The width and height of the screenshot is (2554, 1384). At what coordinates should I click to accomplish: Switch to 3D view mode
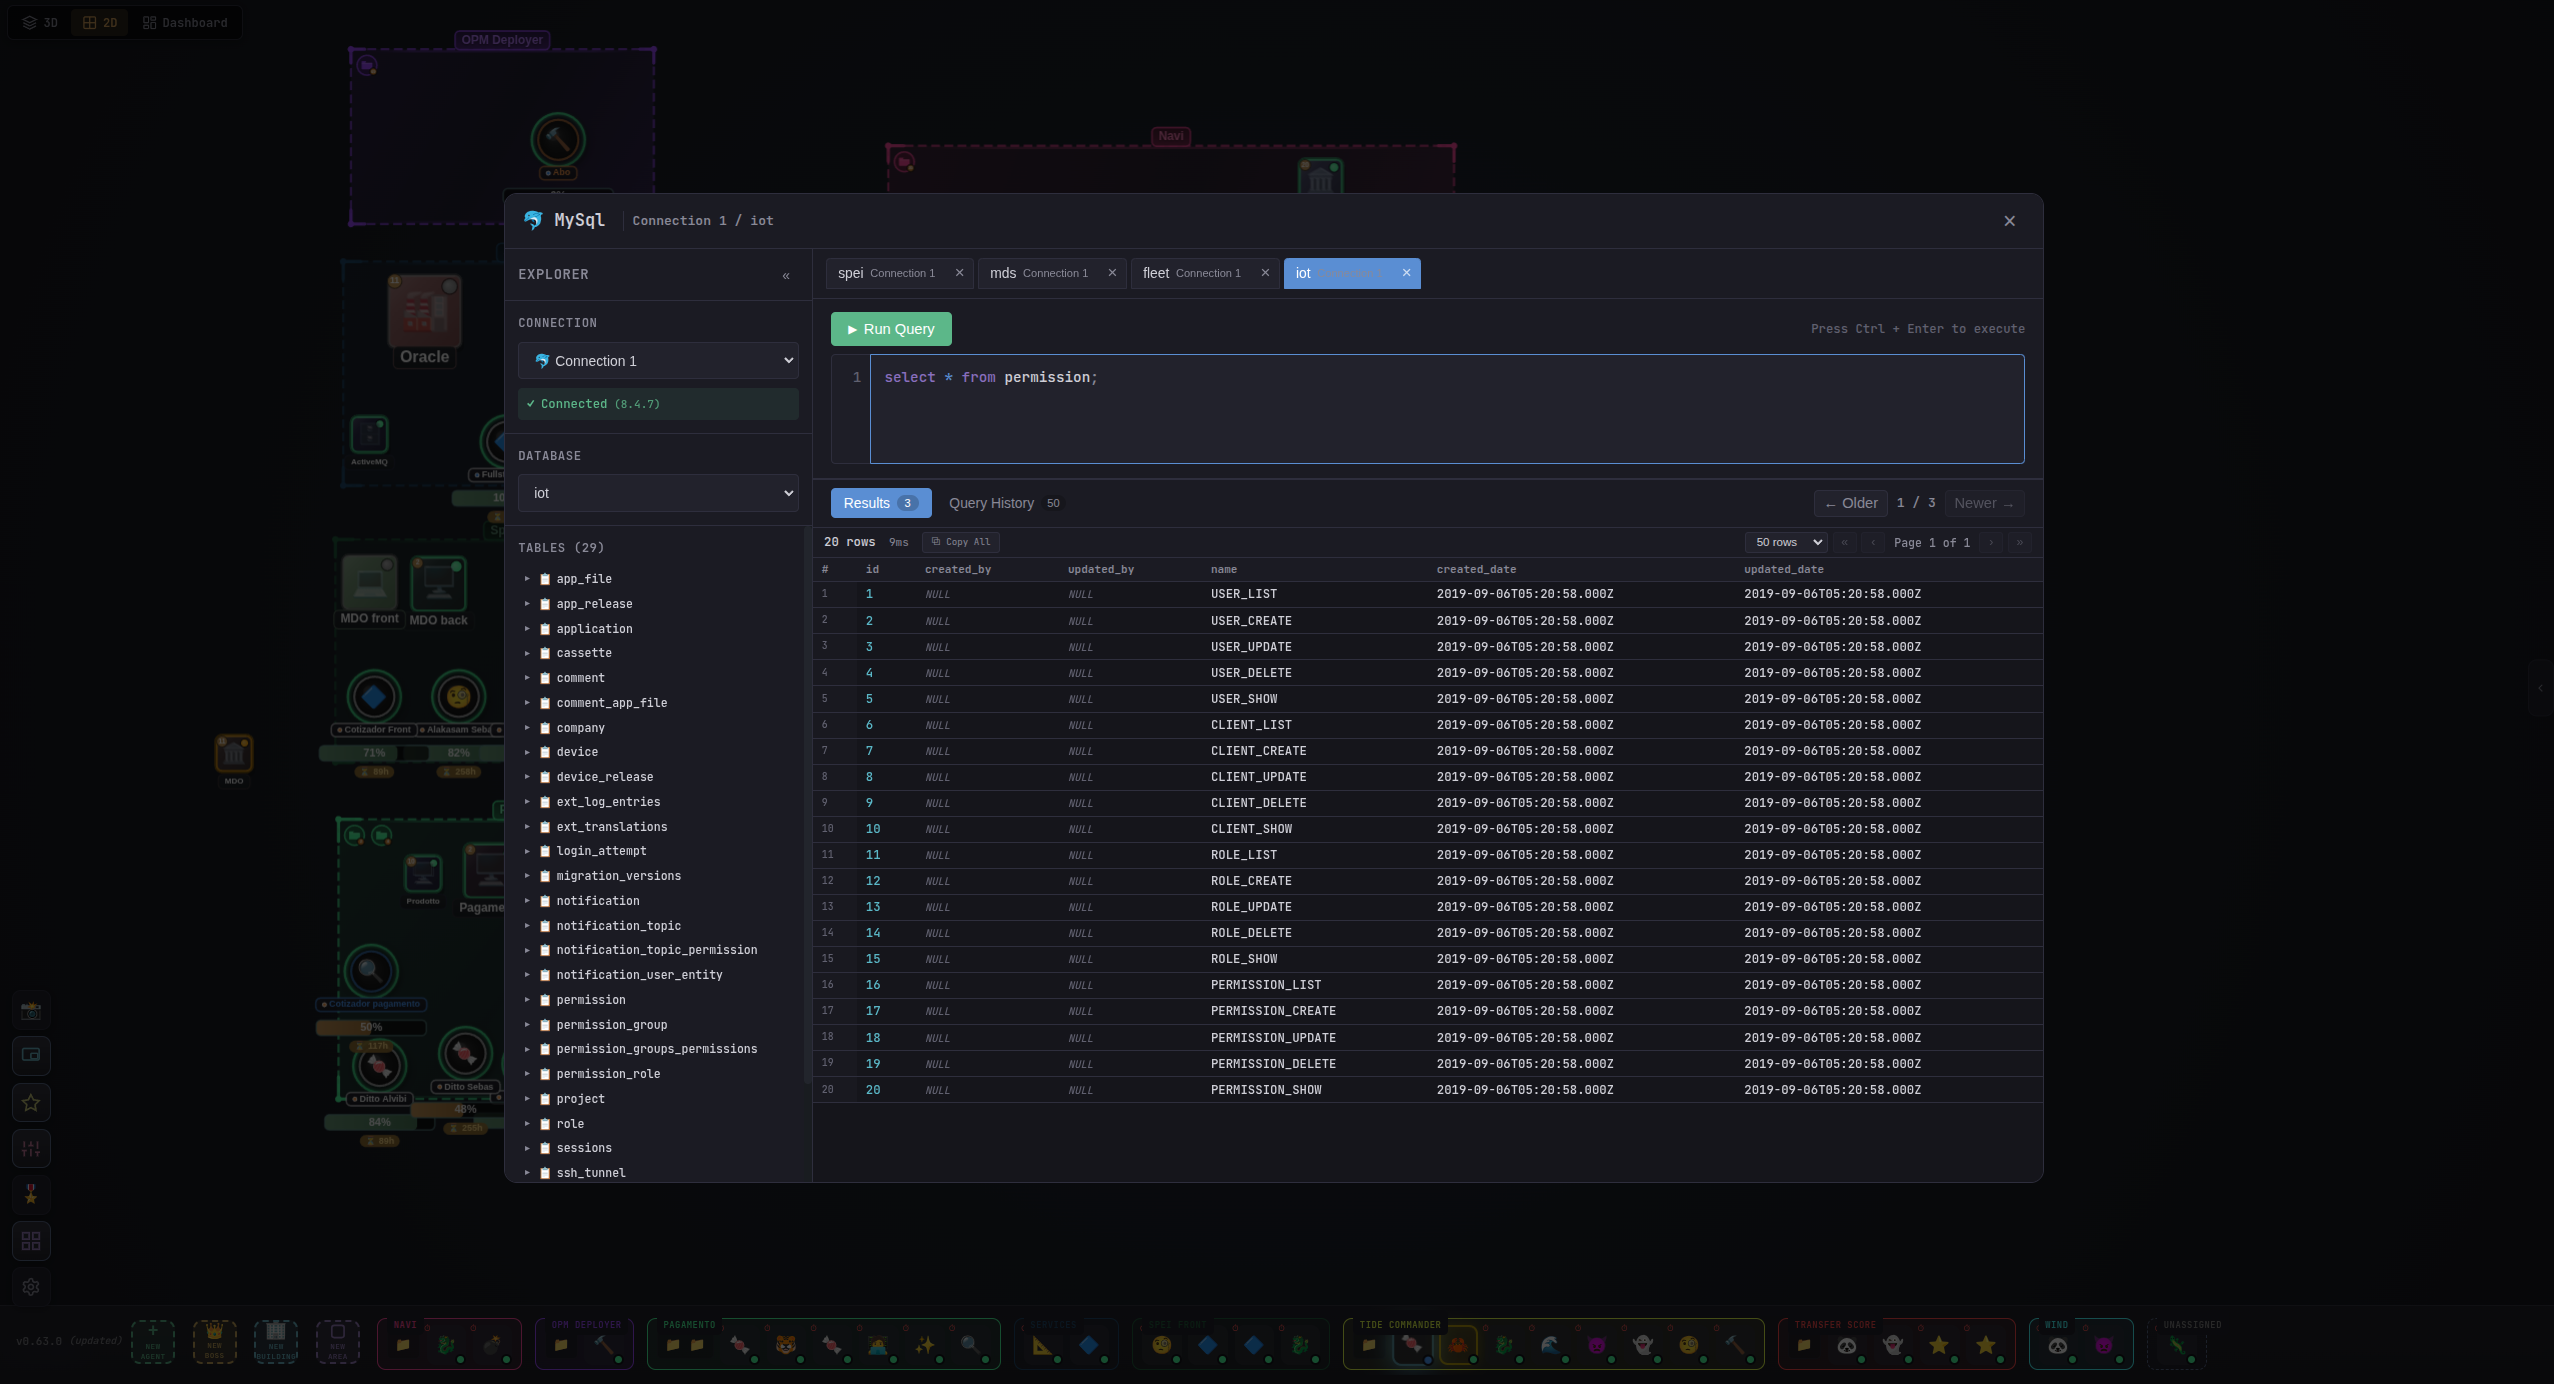(x=41, y=22)
